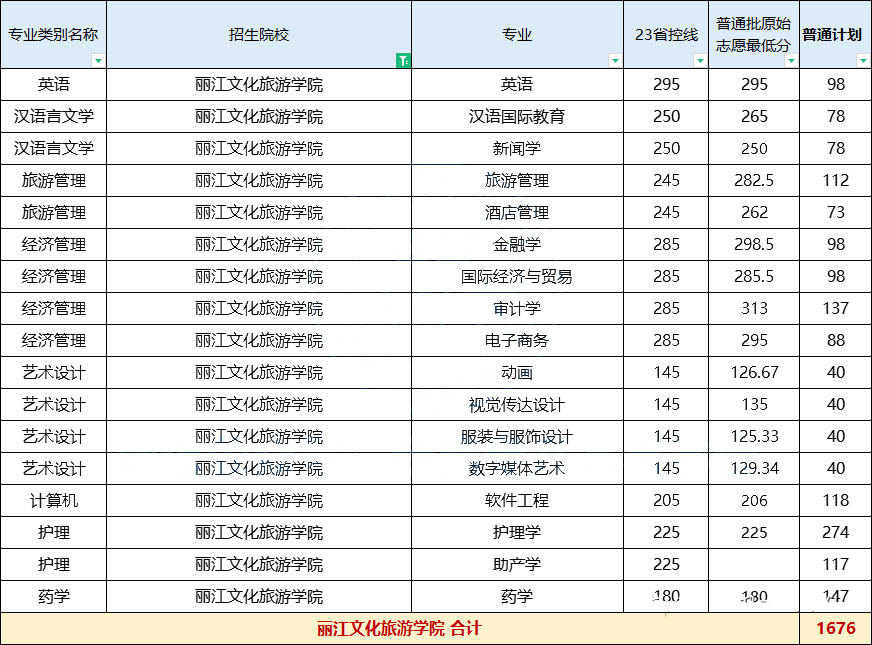Viewport: 872px width, 645px height.
Task: Click the total value 1676
Action: click(x=835, y=629)
